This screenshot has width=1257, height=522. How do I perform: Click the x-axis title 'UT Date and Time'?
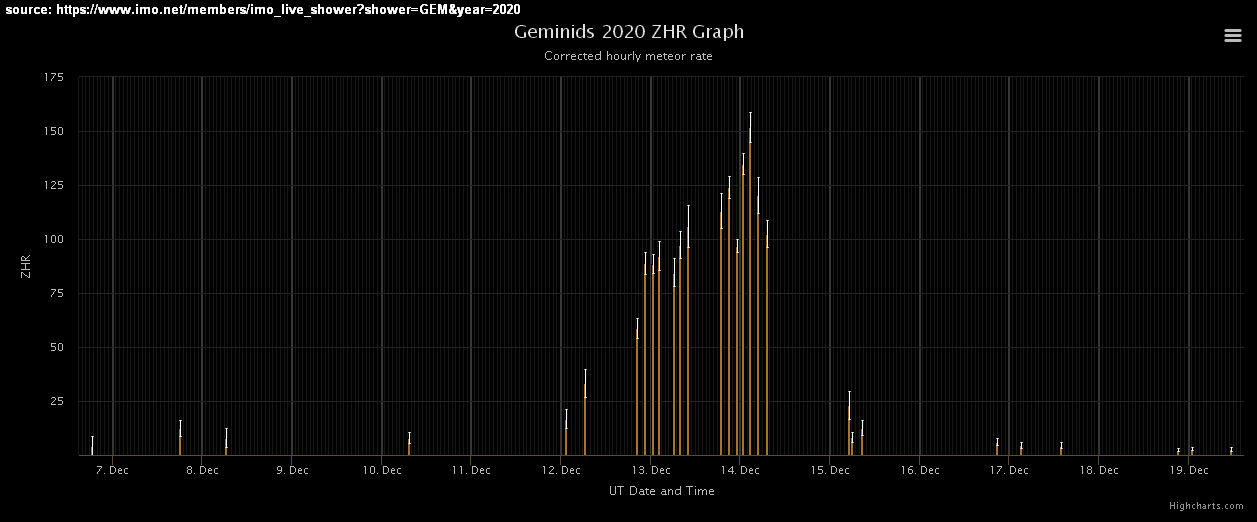662,491
